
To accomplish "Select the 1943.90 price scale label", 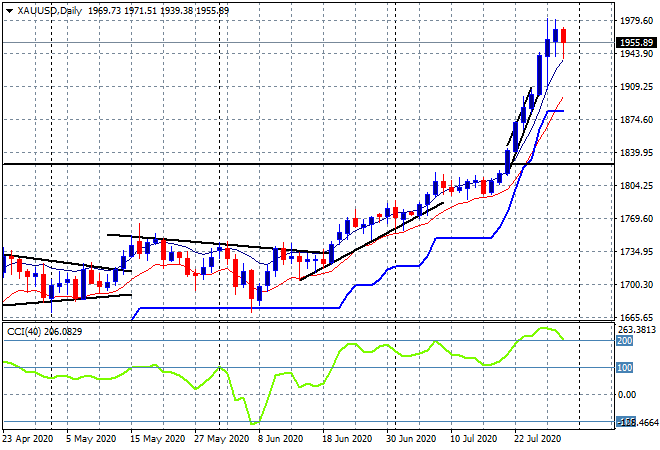I will click(636, 53).
